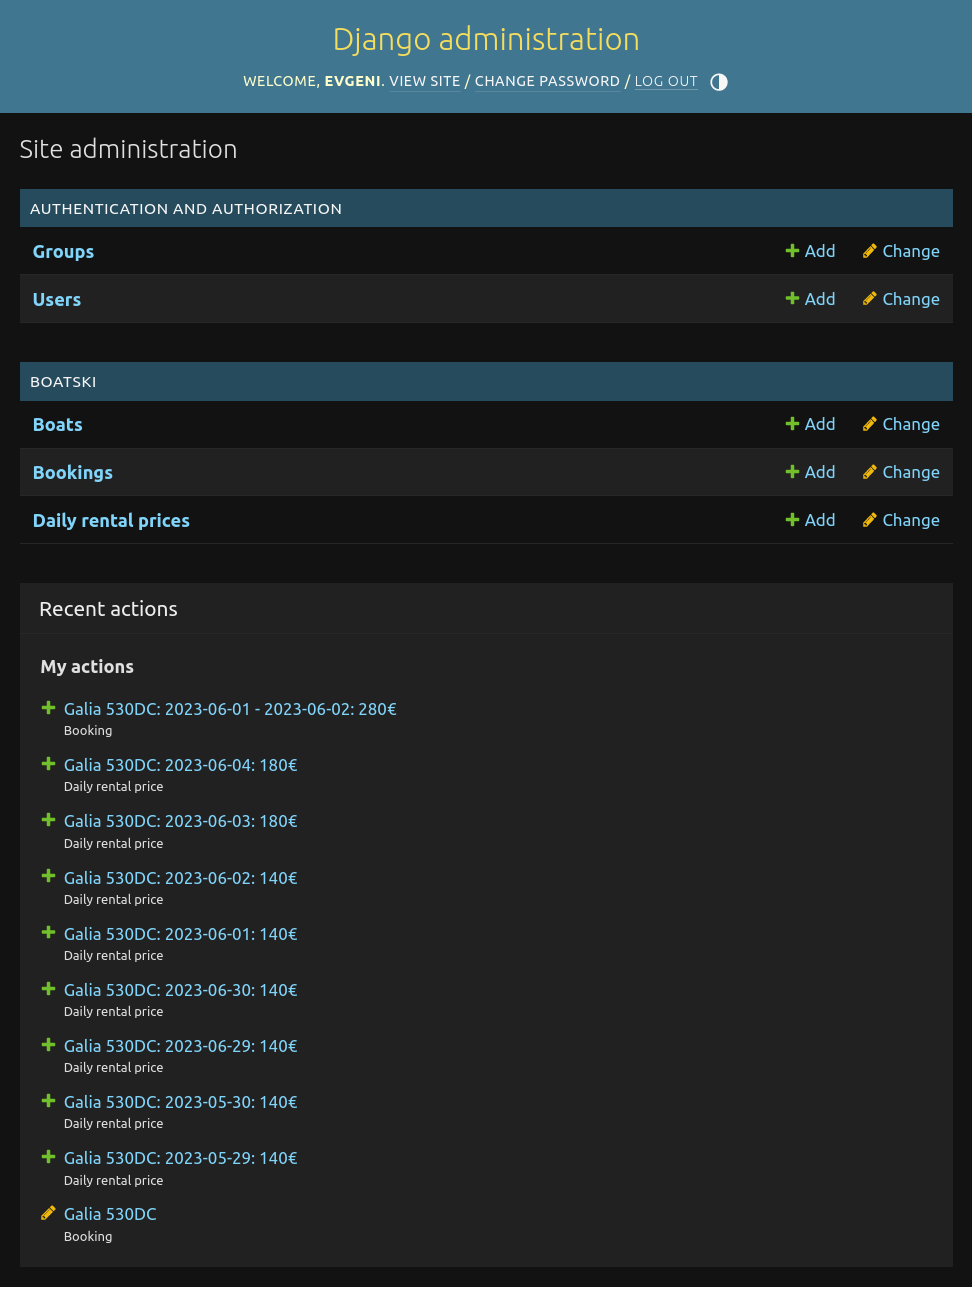Click the My actions heading
Screen dimensions: 975x1291
pos(87,667)
